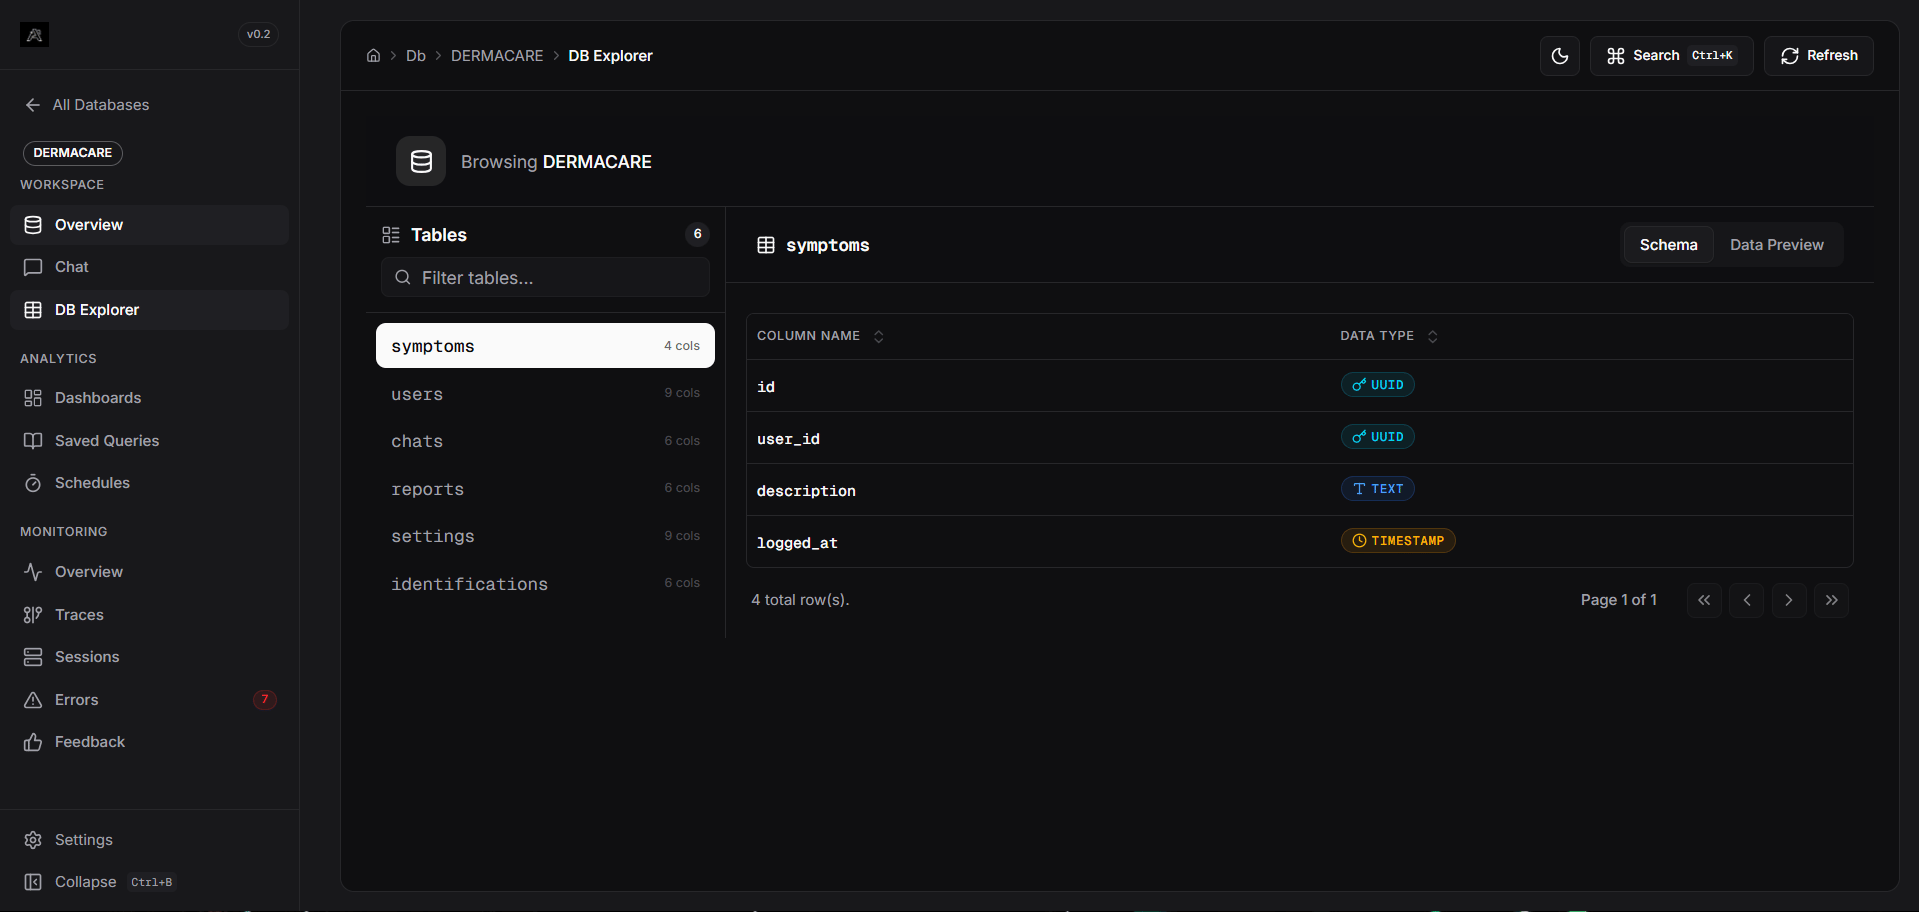1919x912 pixels.
Task: Go to previous schema page
Action: (x=1747, y=600)
